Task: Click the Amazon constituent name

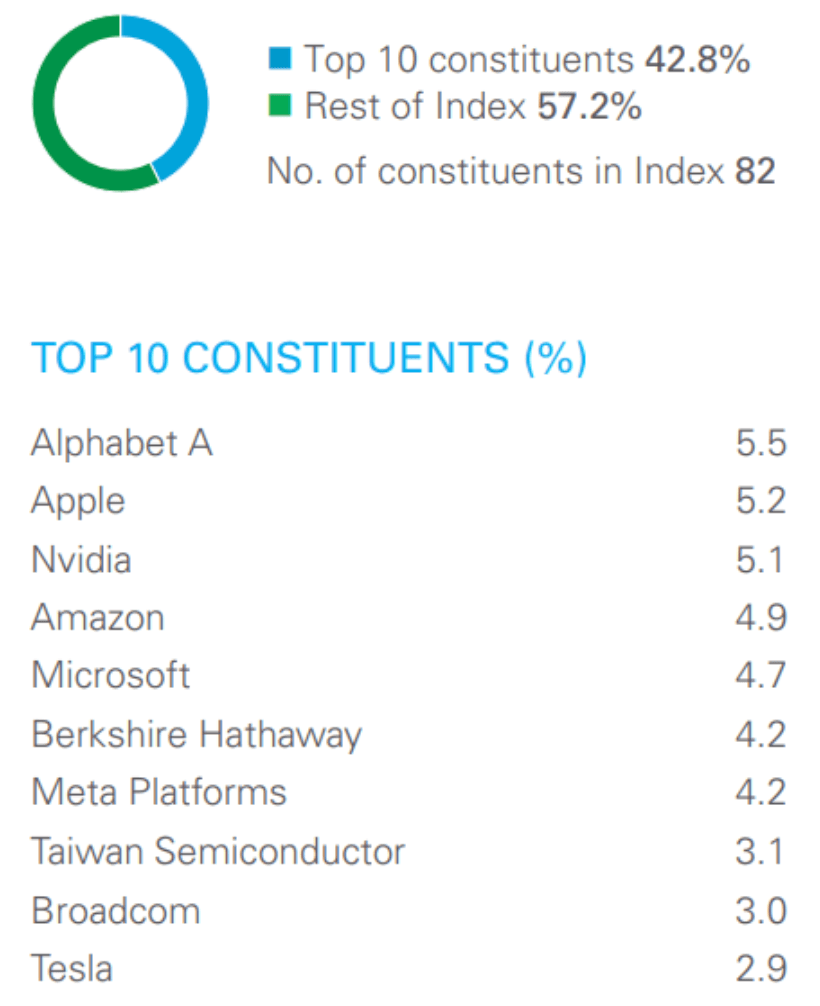Action: (98, 617)
